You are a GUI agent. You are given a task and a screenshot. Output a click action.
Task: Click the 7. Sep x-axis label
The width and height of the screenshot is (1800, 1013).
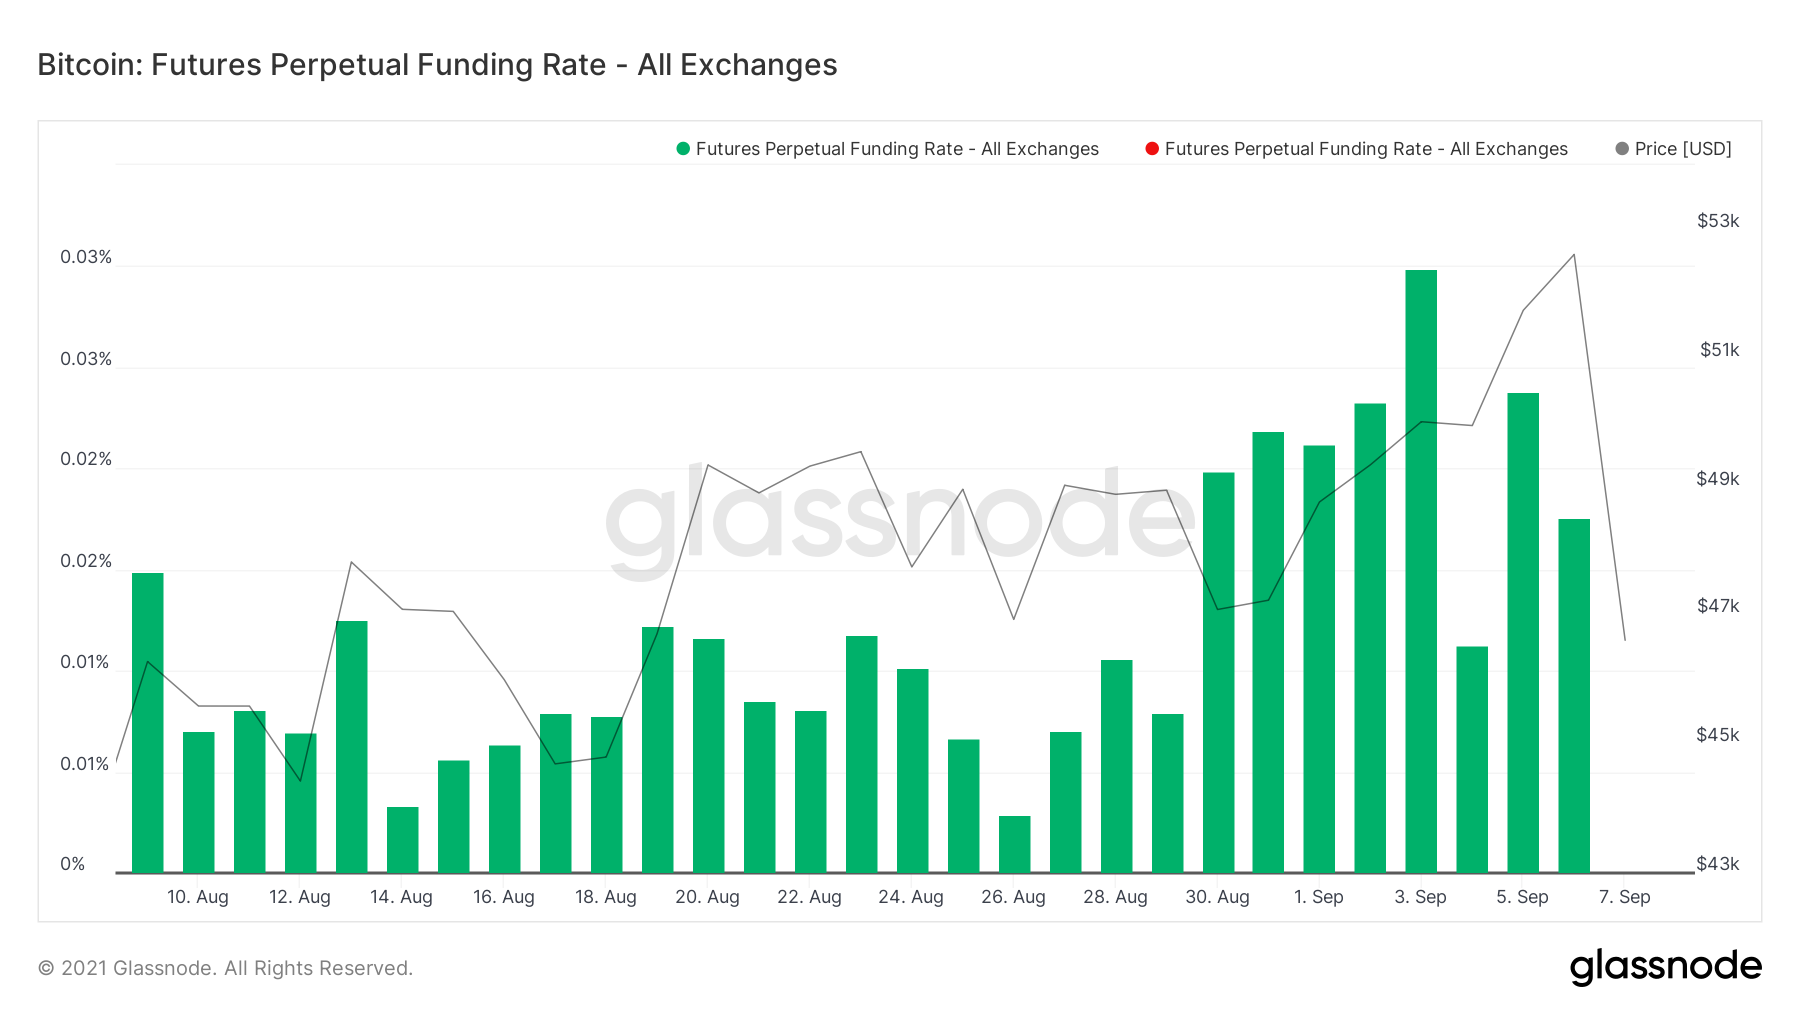coord(1624,897)
